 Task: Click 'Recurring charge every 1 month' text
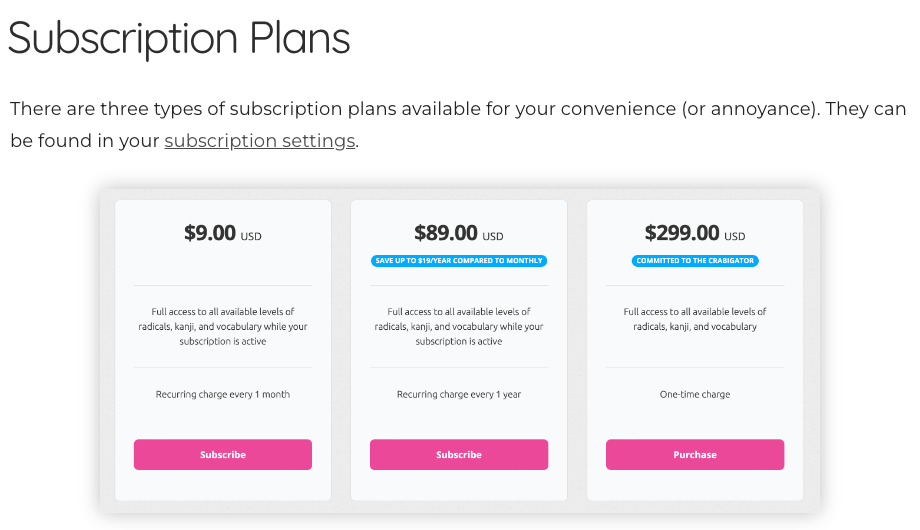tap(223, 394)
